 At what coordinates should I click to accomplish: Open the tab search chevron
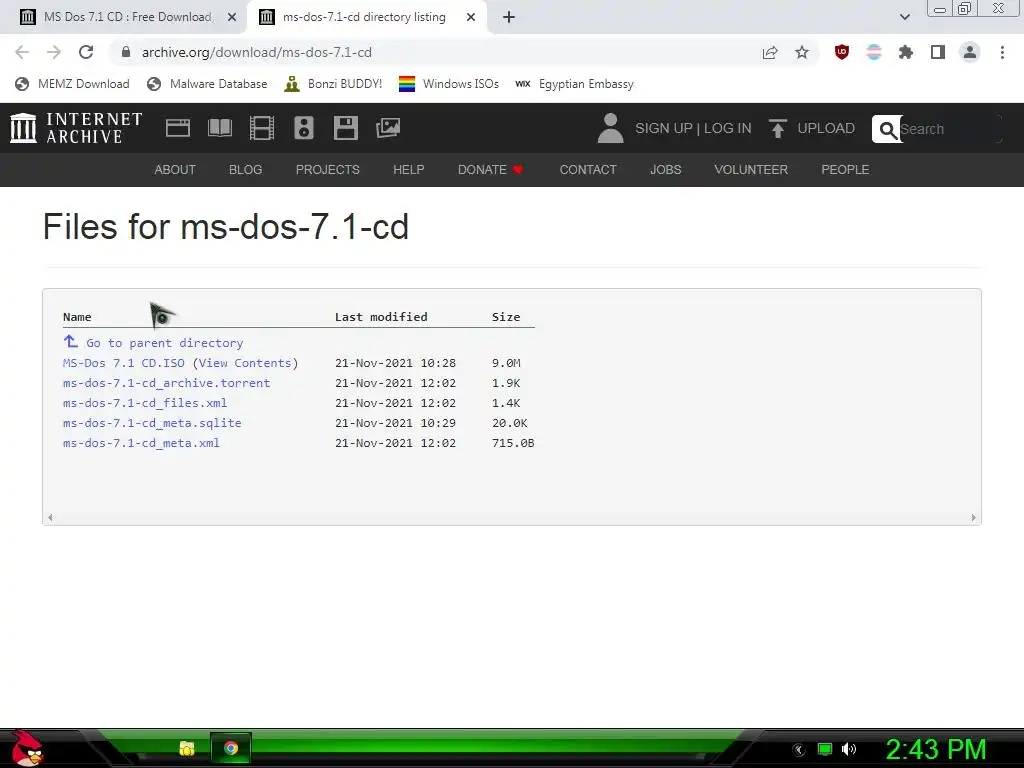click(904, 17)
